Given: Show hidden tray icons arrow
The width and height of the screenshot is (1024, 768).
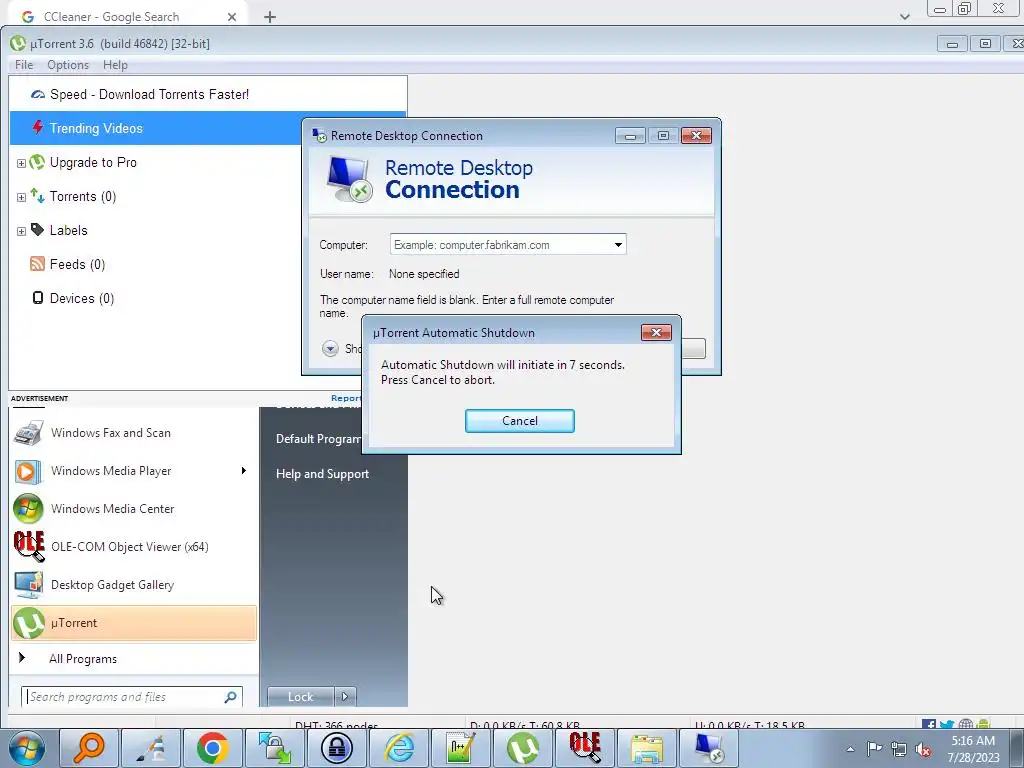Looking at the screenshot, I should pyautogui.click(x=850, y=749).
